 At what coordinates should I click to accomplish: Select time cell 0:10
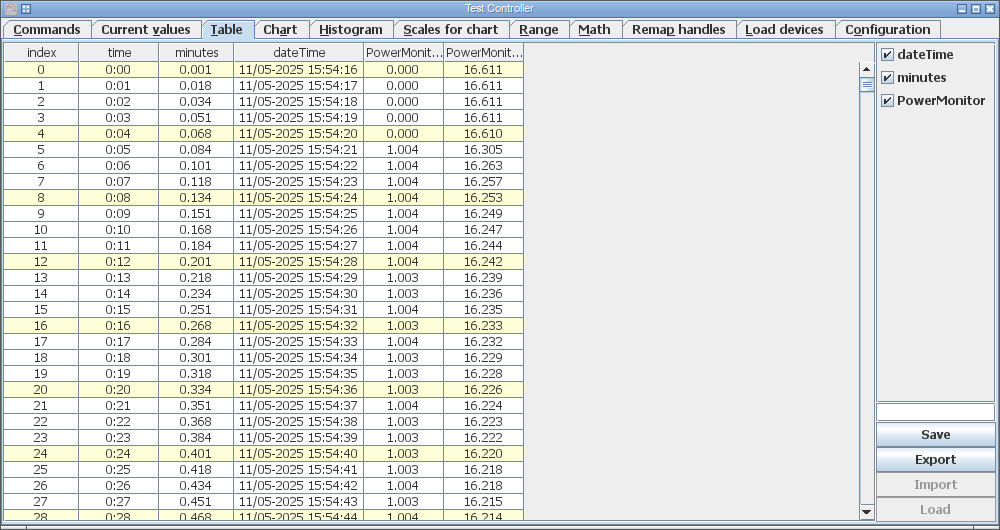pos(119,230)
